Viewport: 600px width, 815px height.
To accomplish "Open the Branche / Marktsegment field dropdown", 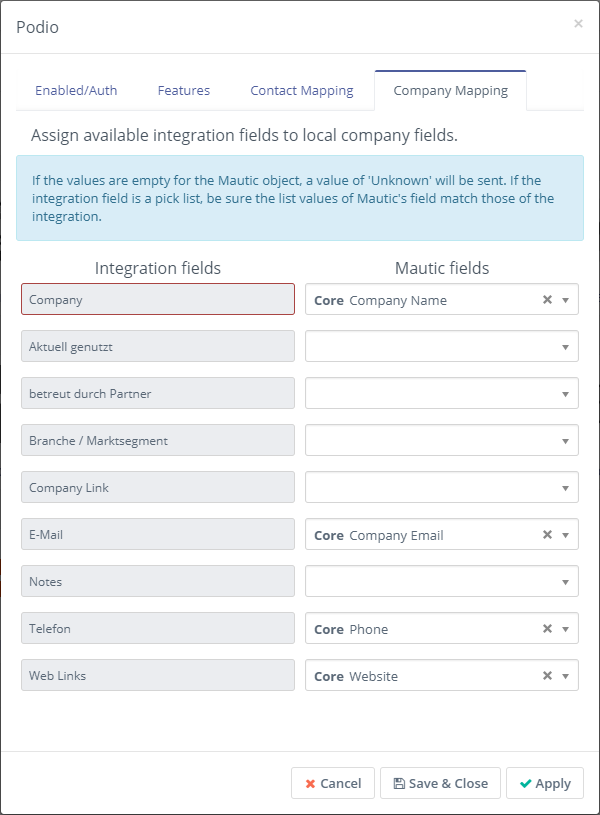I will click(x=441, y=441).
